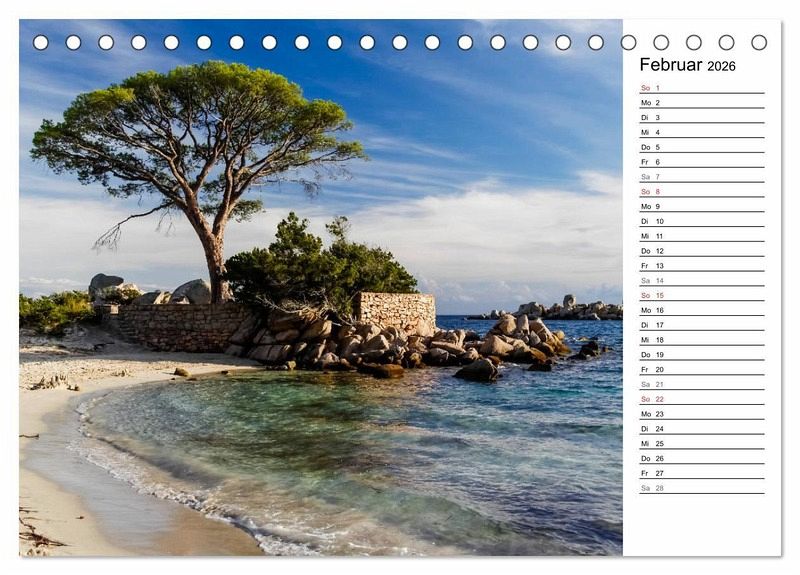Click the first binding hole at left

(40, 42)
